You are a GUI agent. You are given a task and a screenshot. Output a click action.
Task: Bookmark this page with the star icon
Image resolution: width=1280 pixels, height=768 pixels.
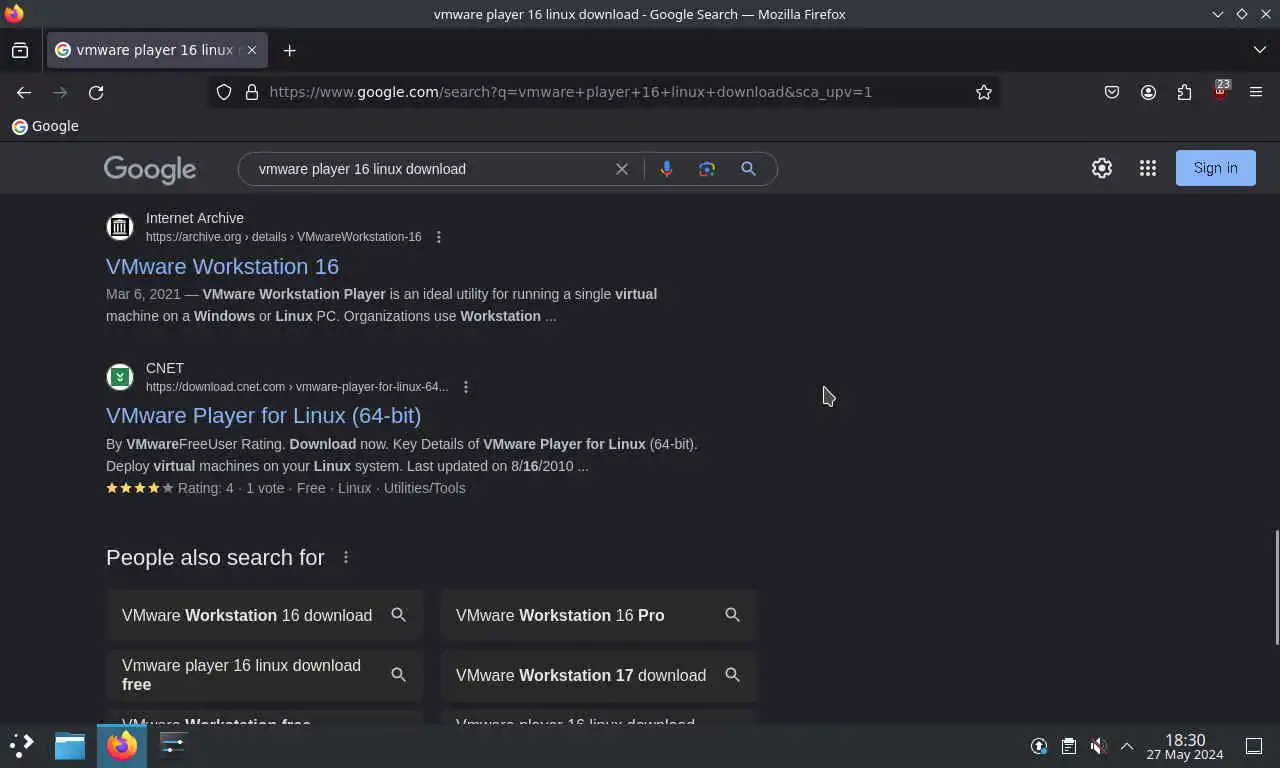[984, 92]
